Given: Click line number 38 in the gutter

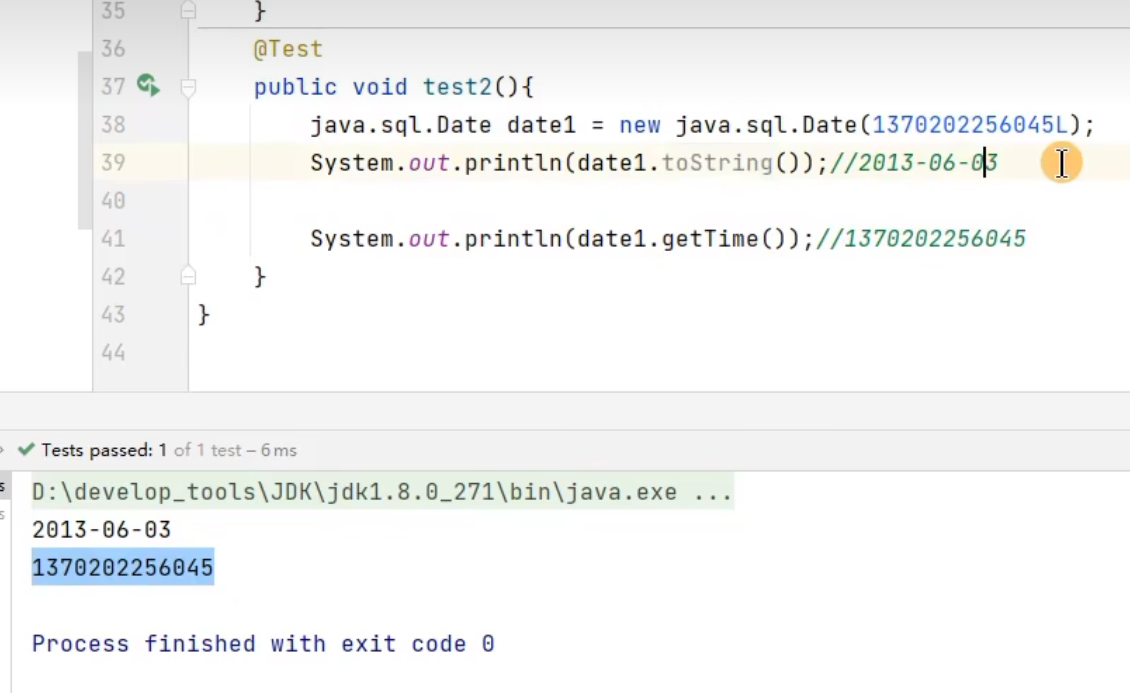Looking at the screenshot, I should [113, 125].
